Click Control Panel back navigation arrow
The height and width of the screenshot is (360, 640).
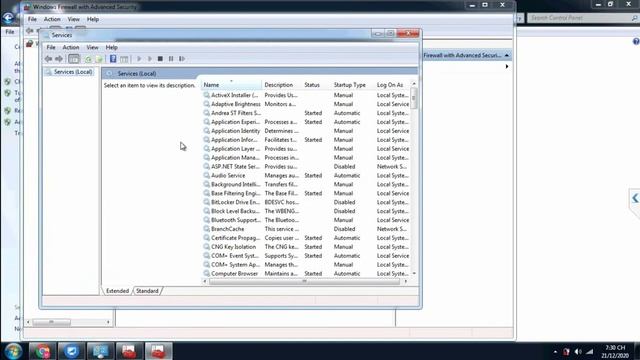pos(7,18)
